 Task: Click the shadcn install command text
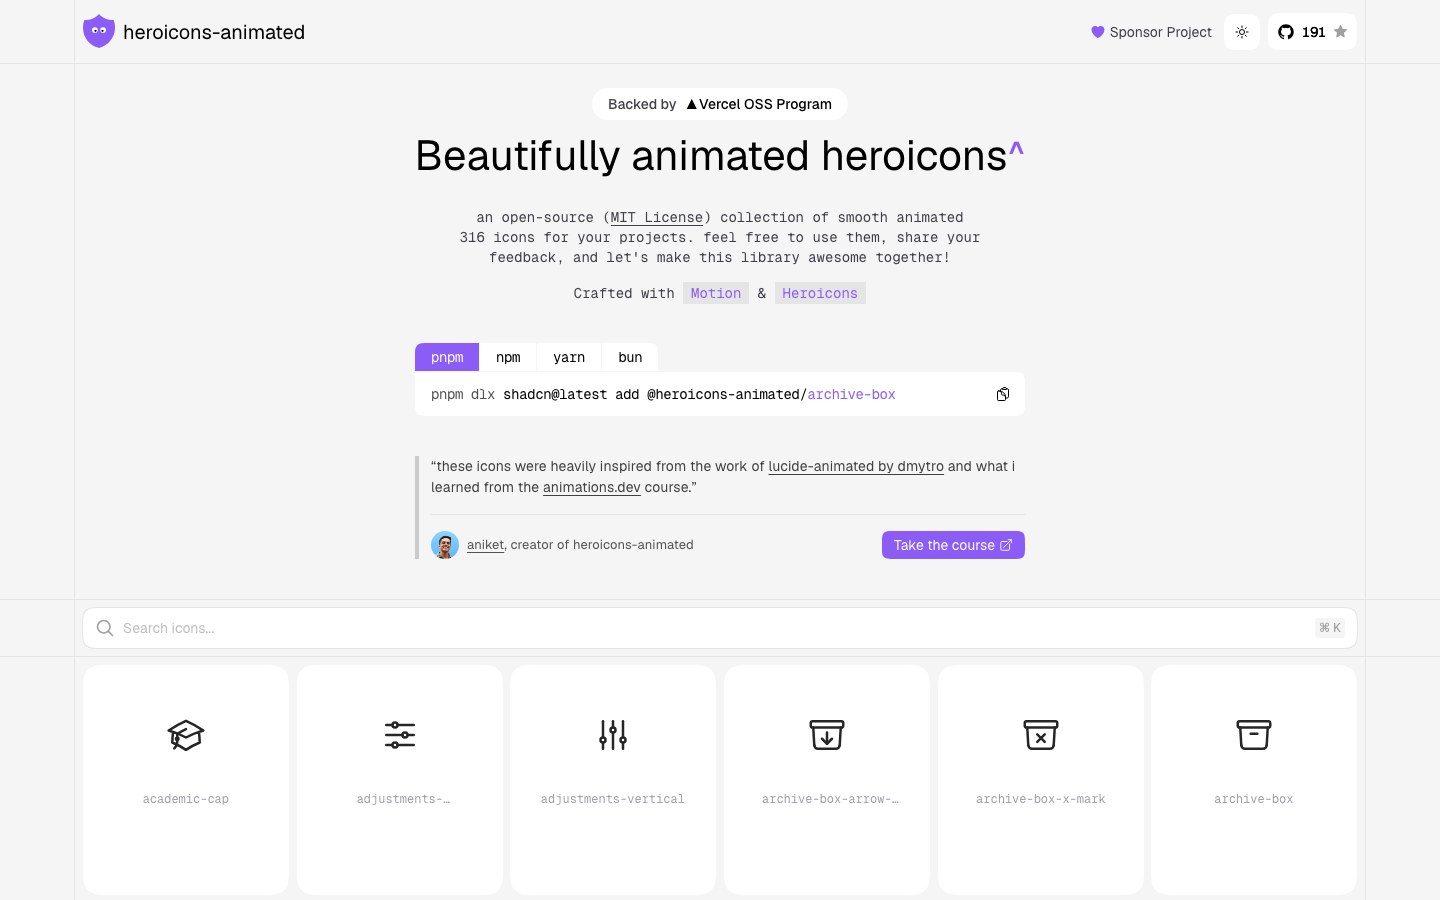[x=663, y=394]
